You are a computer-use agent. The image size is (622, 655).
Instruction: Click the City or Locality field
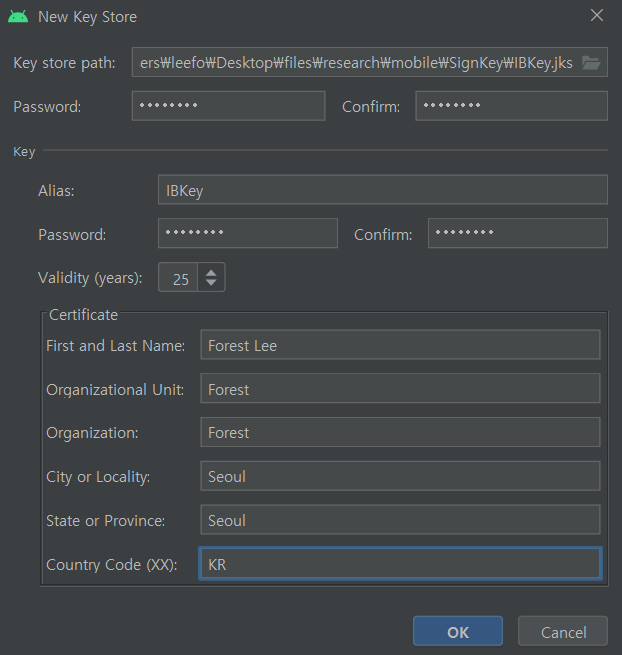pyautogui.click(x=400, y=476)
